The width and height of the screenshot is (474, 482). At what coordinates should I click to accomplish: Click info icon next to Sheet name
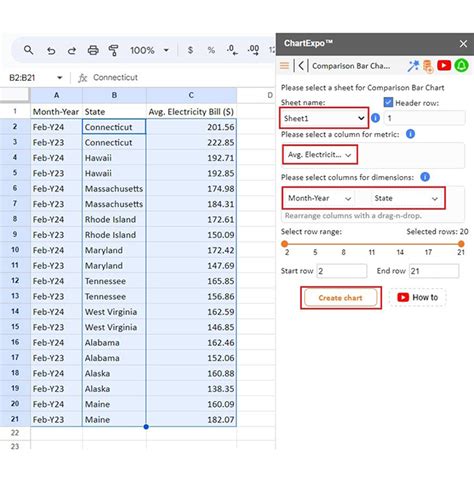coord(375,118)
